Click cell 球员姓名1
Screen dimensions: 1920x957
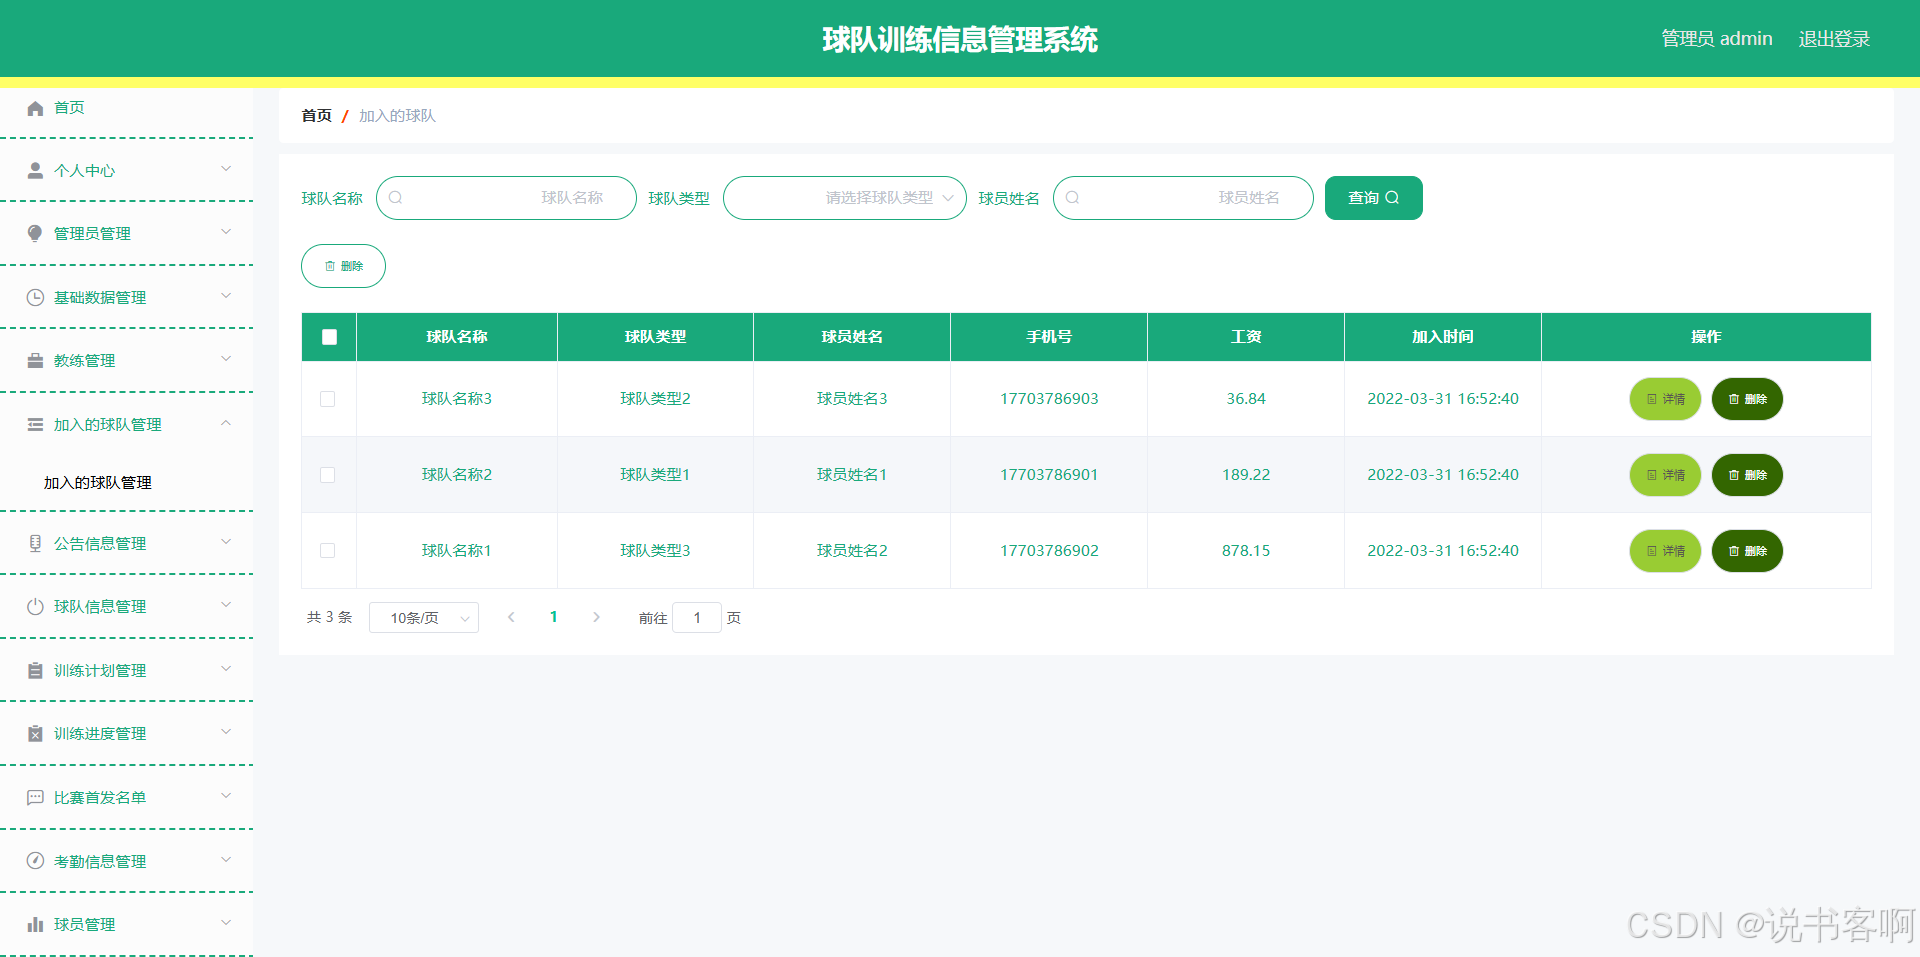point(852,475)
